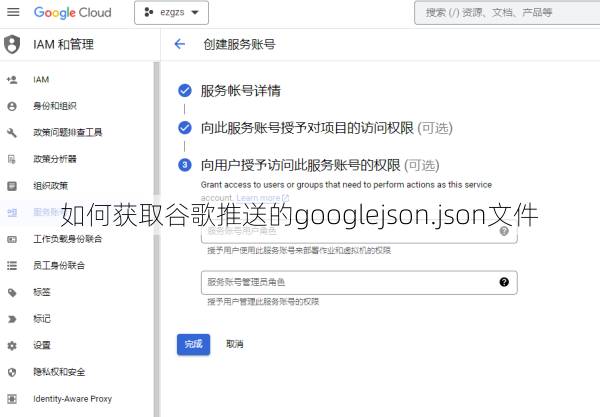Click the search resources input field
The width and height of the screenshot is (600, 417).
(507, 13)
